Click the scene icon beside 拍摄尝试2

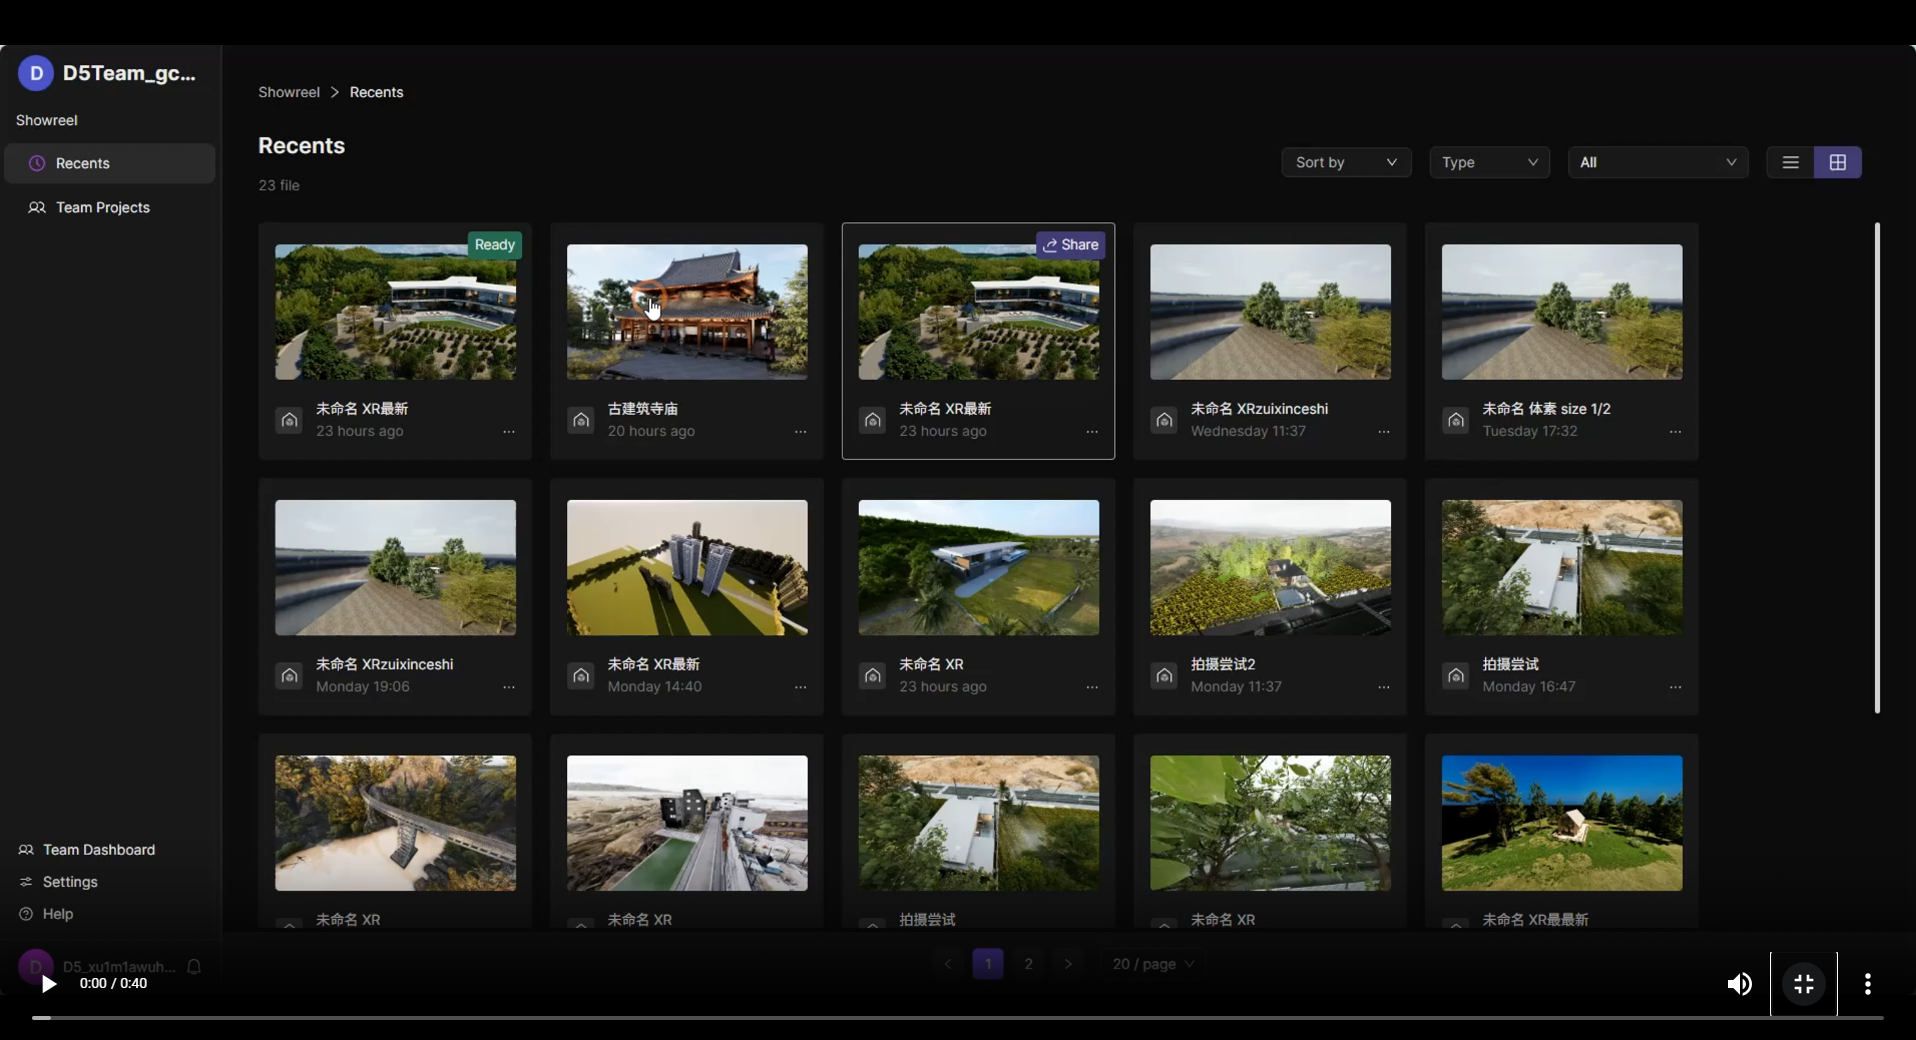pos(1164,676)
